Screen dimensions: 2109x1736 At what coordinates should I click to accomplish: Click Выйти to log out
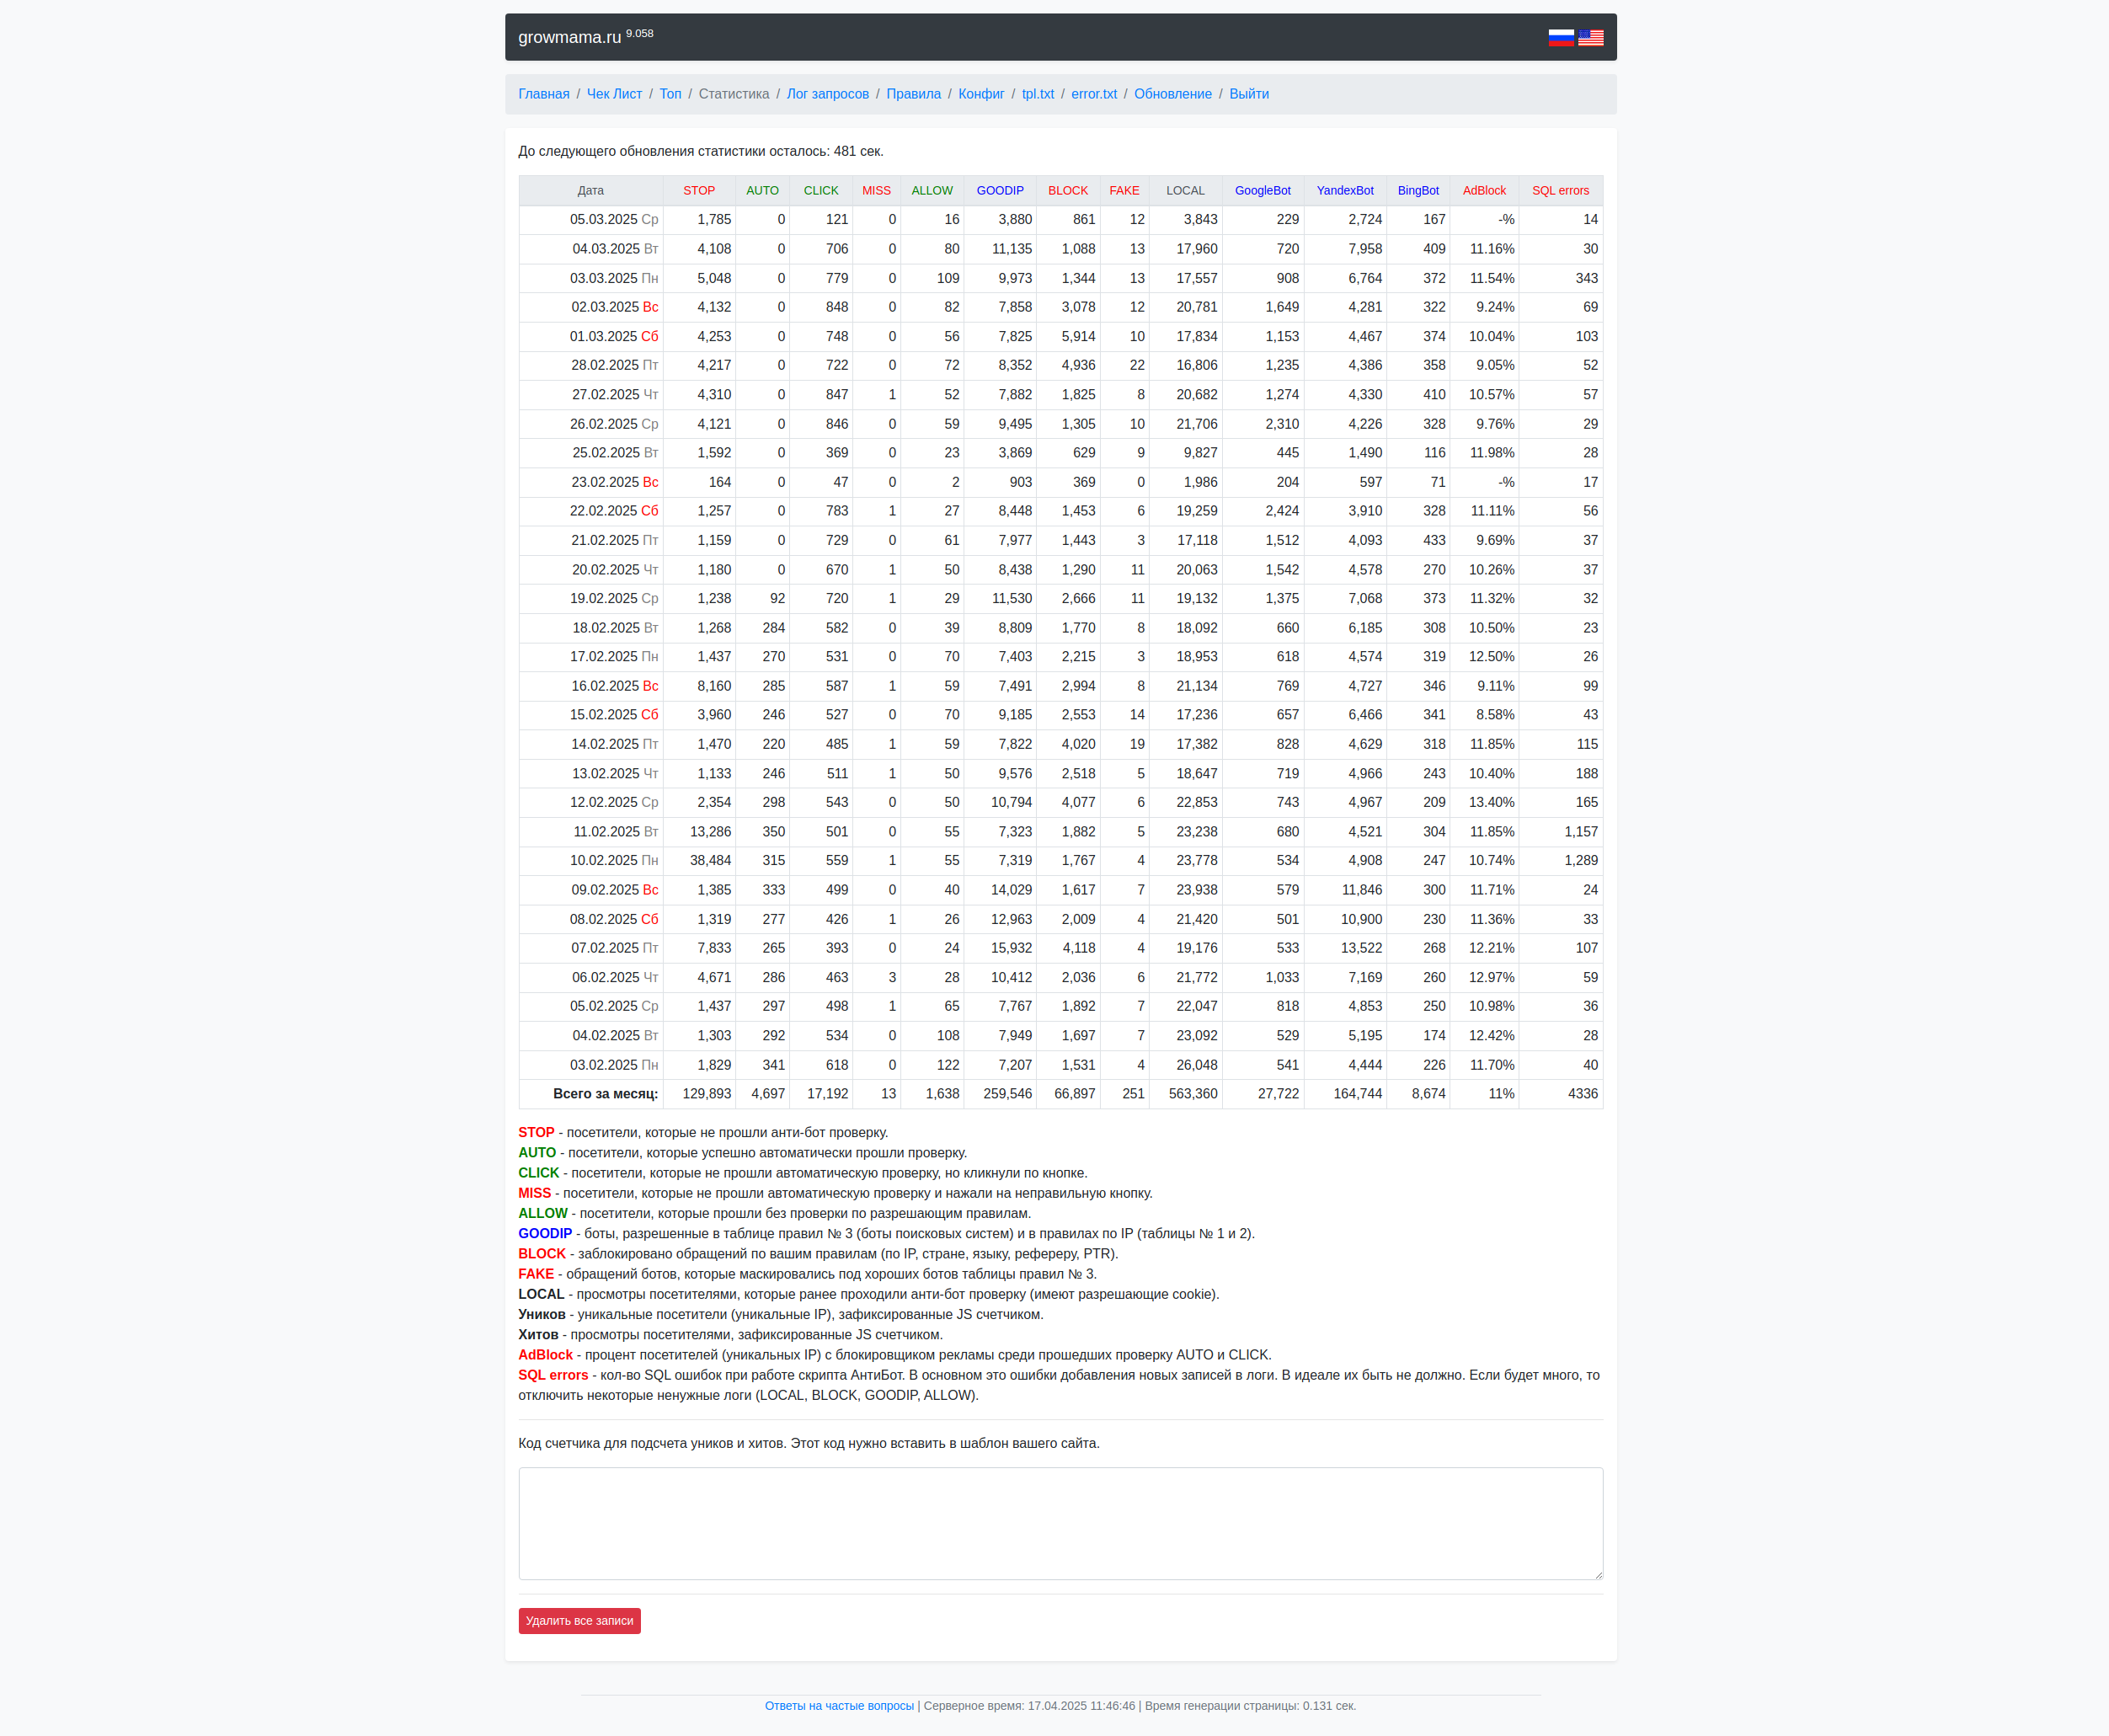click(1248, 94)
